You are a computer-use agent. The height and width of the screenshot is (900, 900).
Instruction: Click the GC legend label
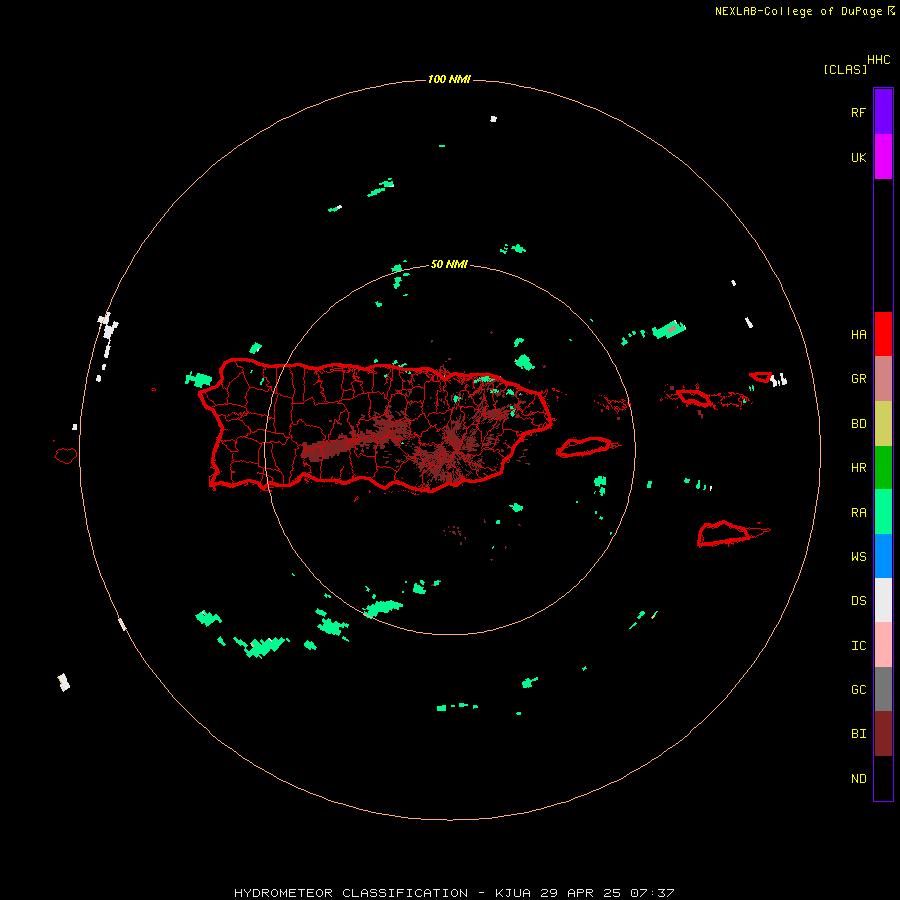point(858,690)
